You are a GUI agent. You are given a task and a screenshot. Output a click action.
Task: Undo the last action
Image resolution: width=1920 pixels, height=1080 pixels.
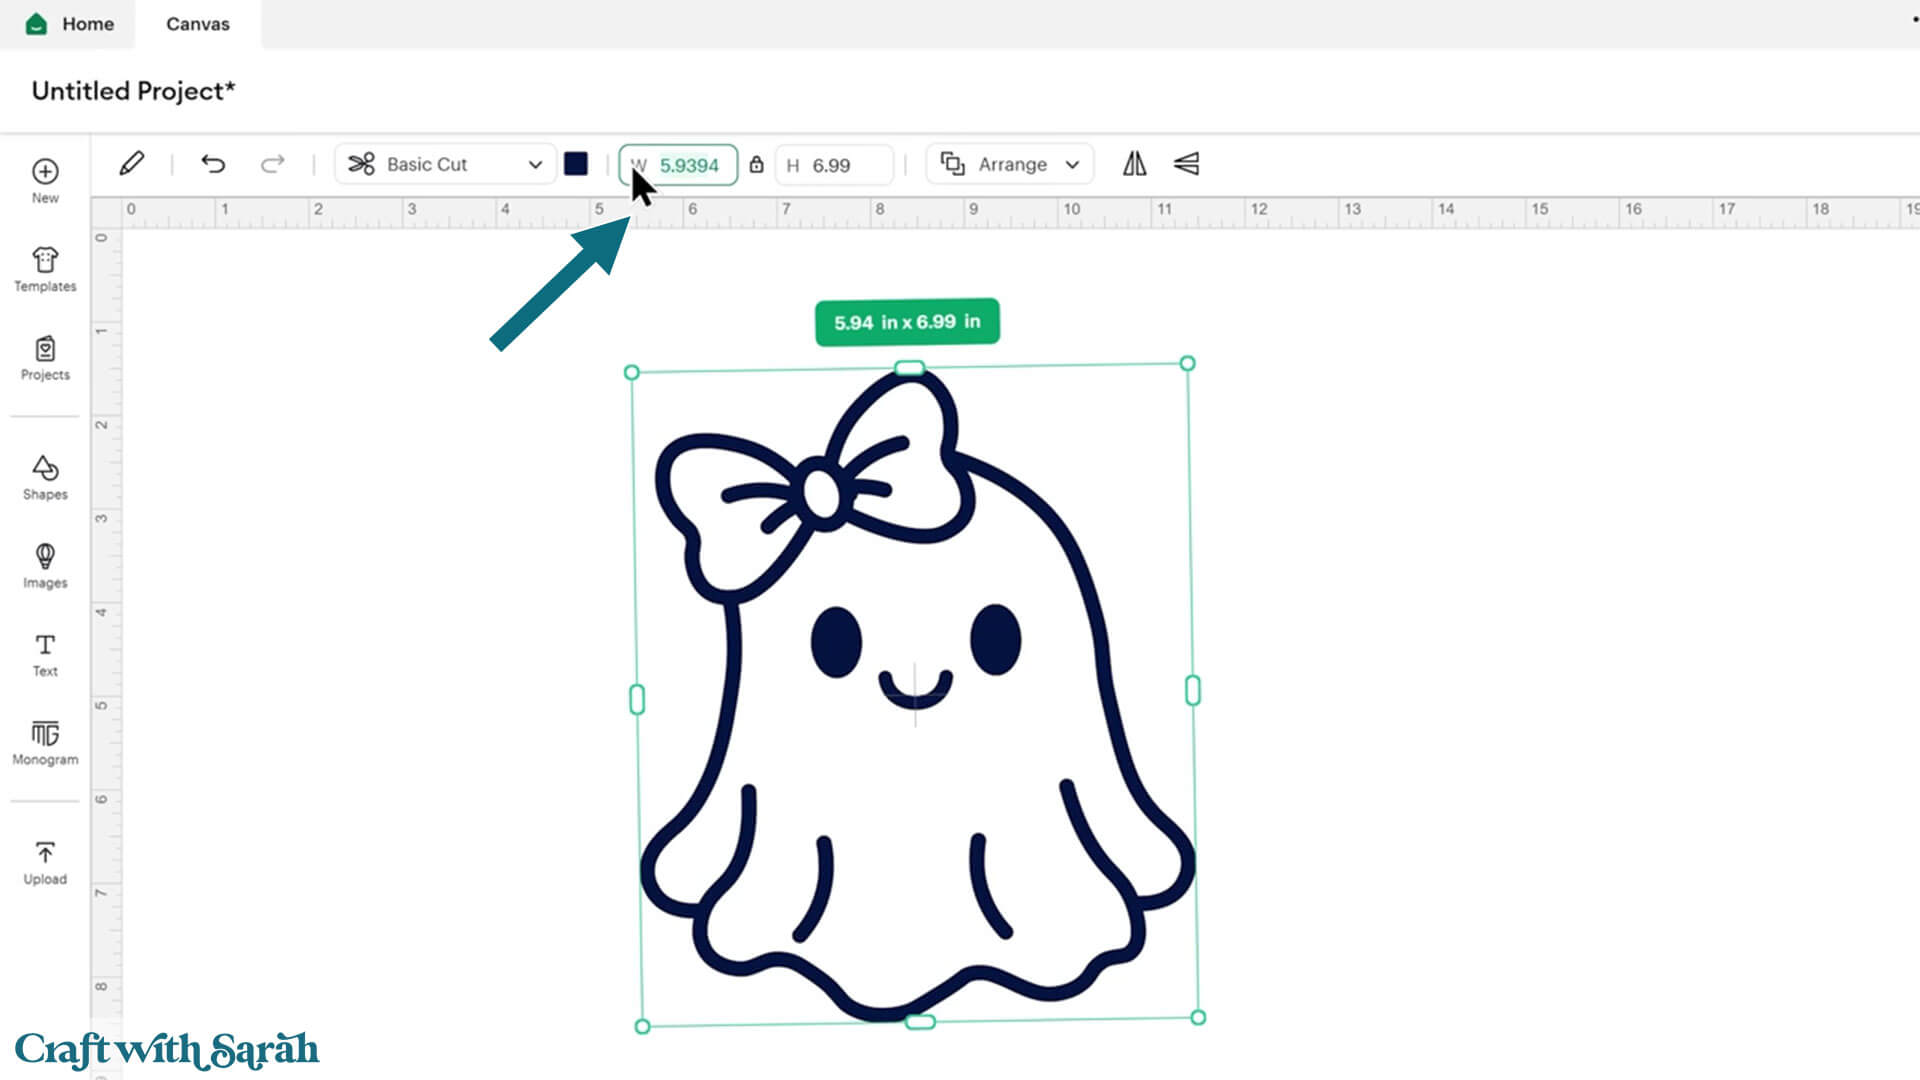[x=213, y=164]
